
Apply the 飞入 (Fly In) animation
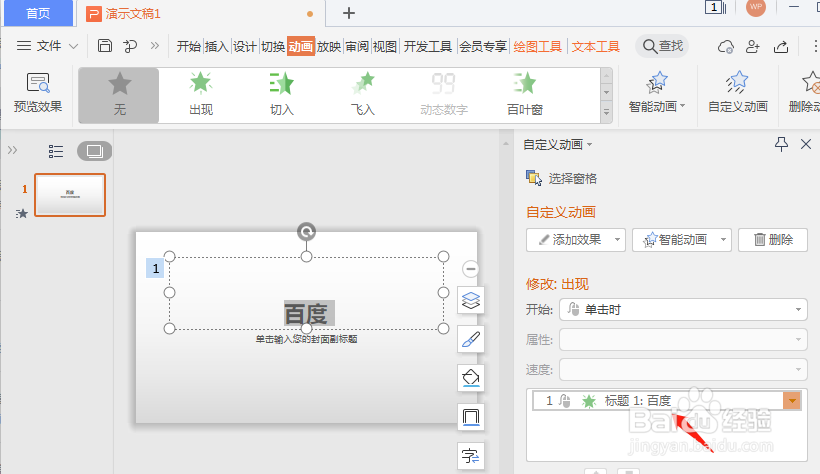click(363, 95)
